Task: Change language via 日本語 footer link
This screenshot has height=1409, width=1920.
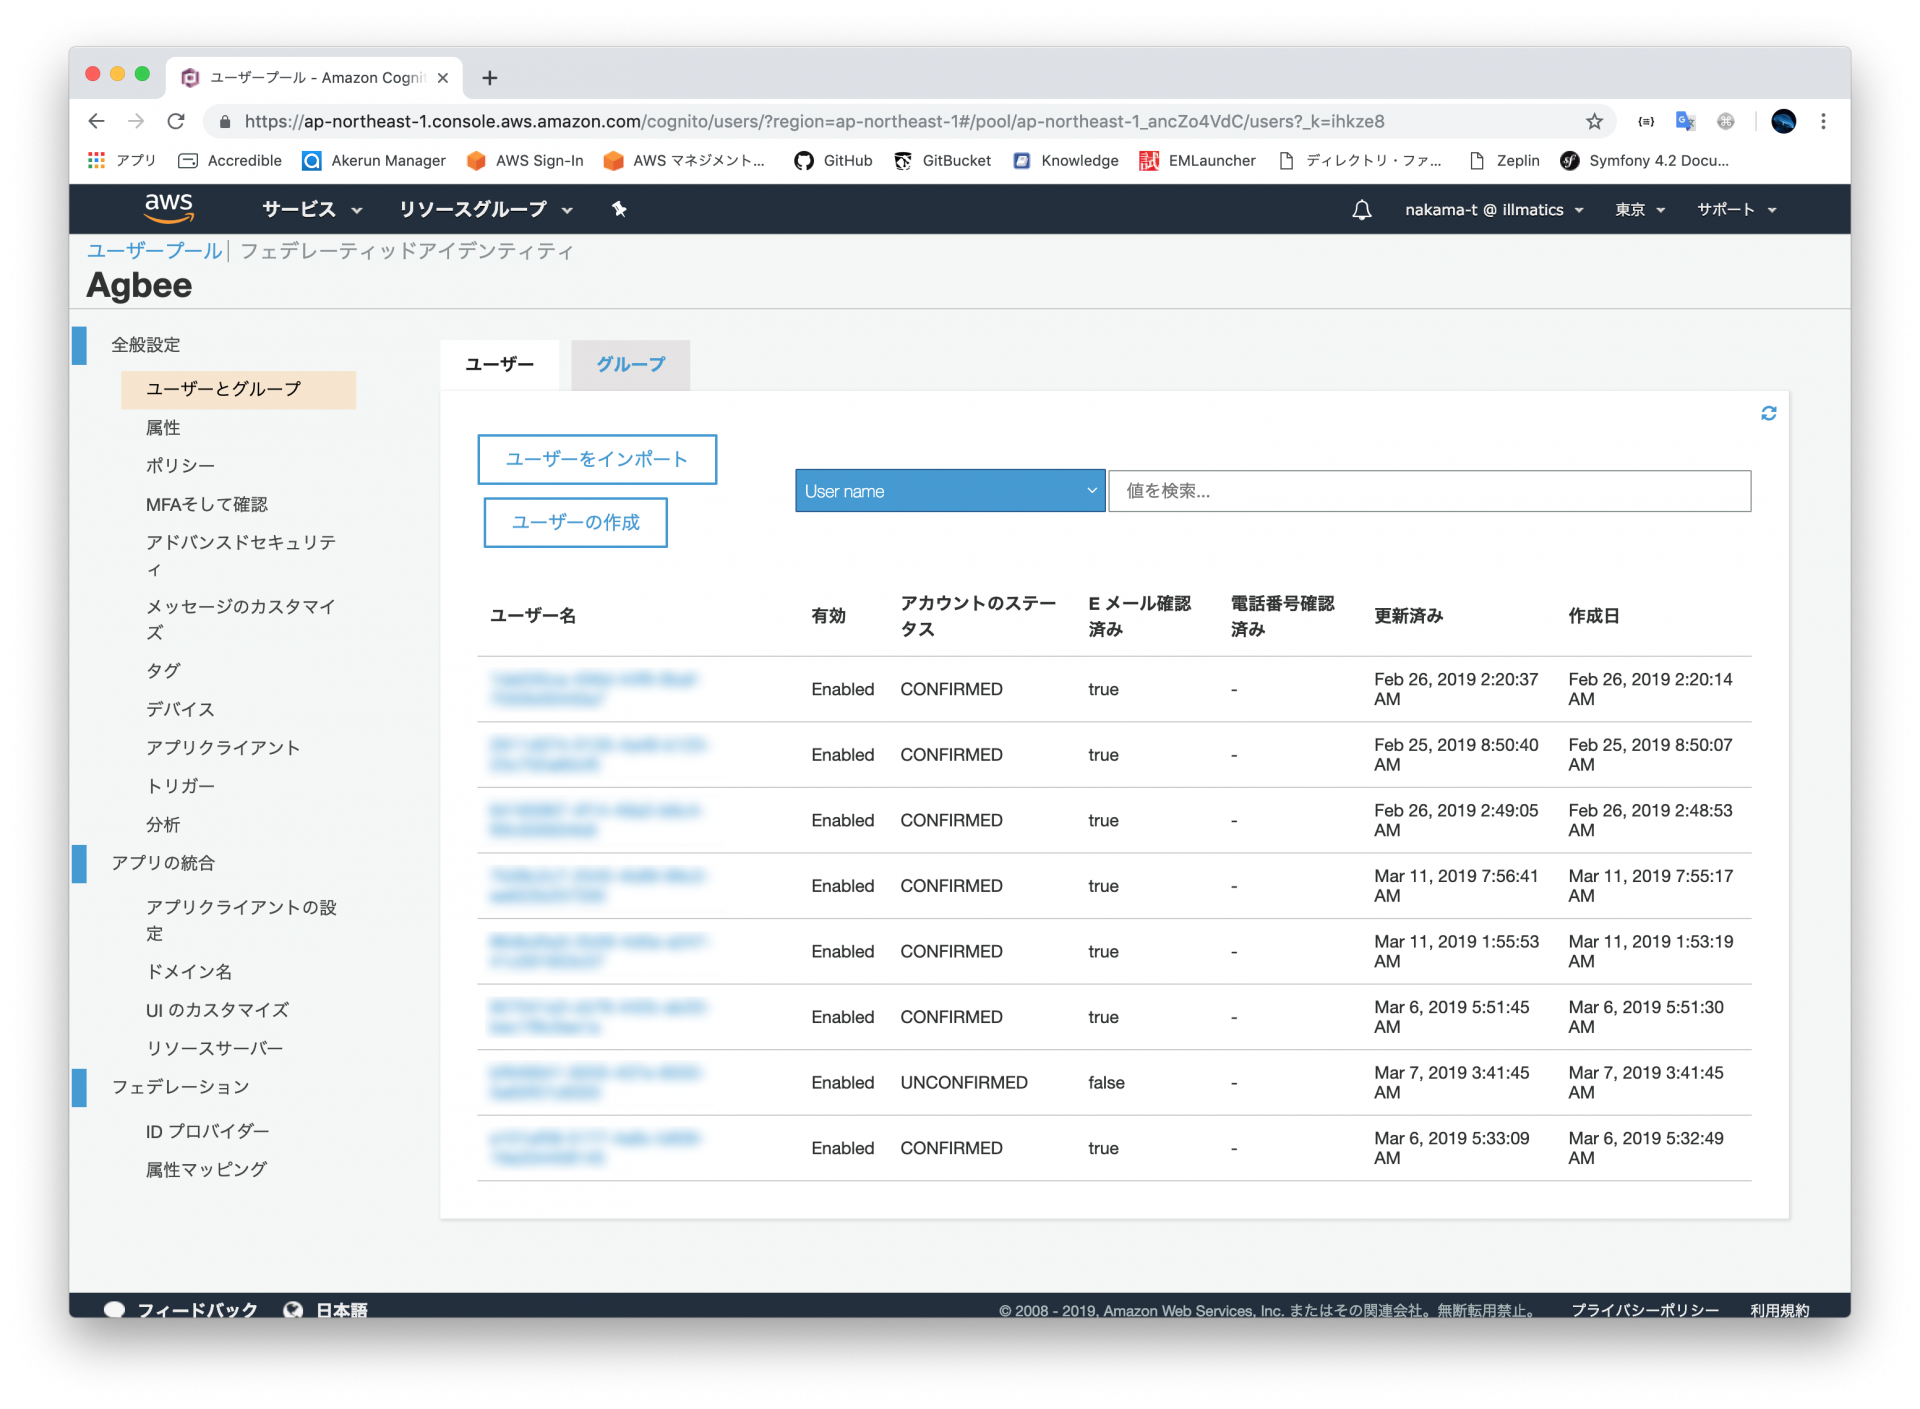Action: [325, 1310]
